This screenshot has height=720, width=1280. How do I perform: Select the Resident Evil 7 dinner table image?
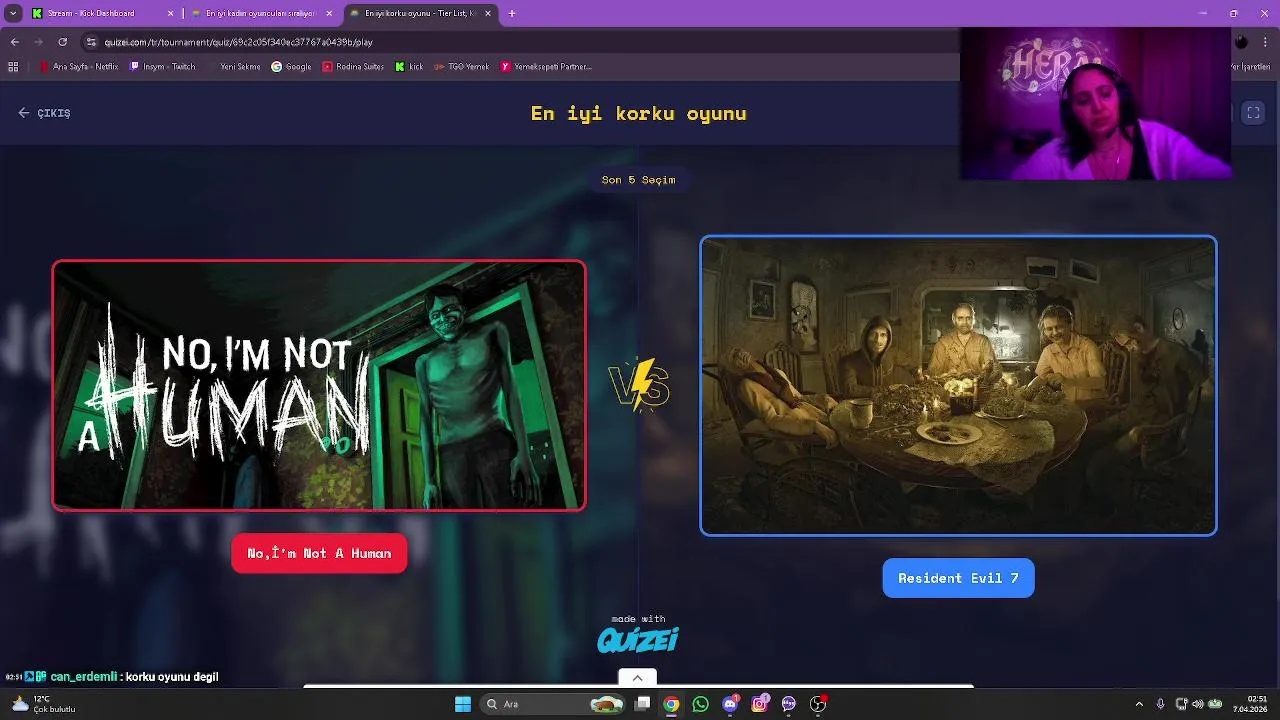[x=958, y=386]
